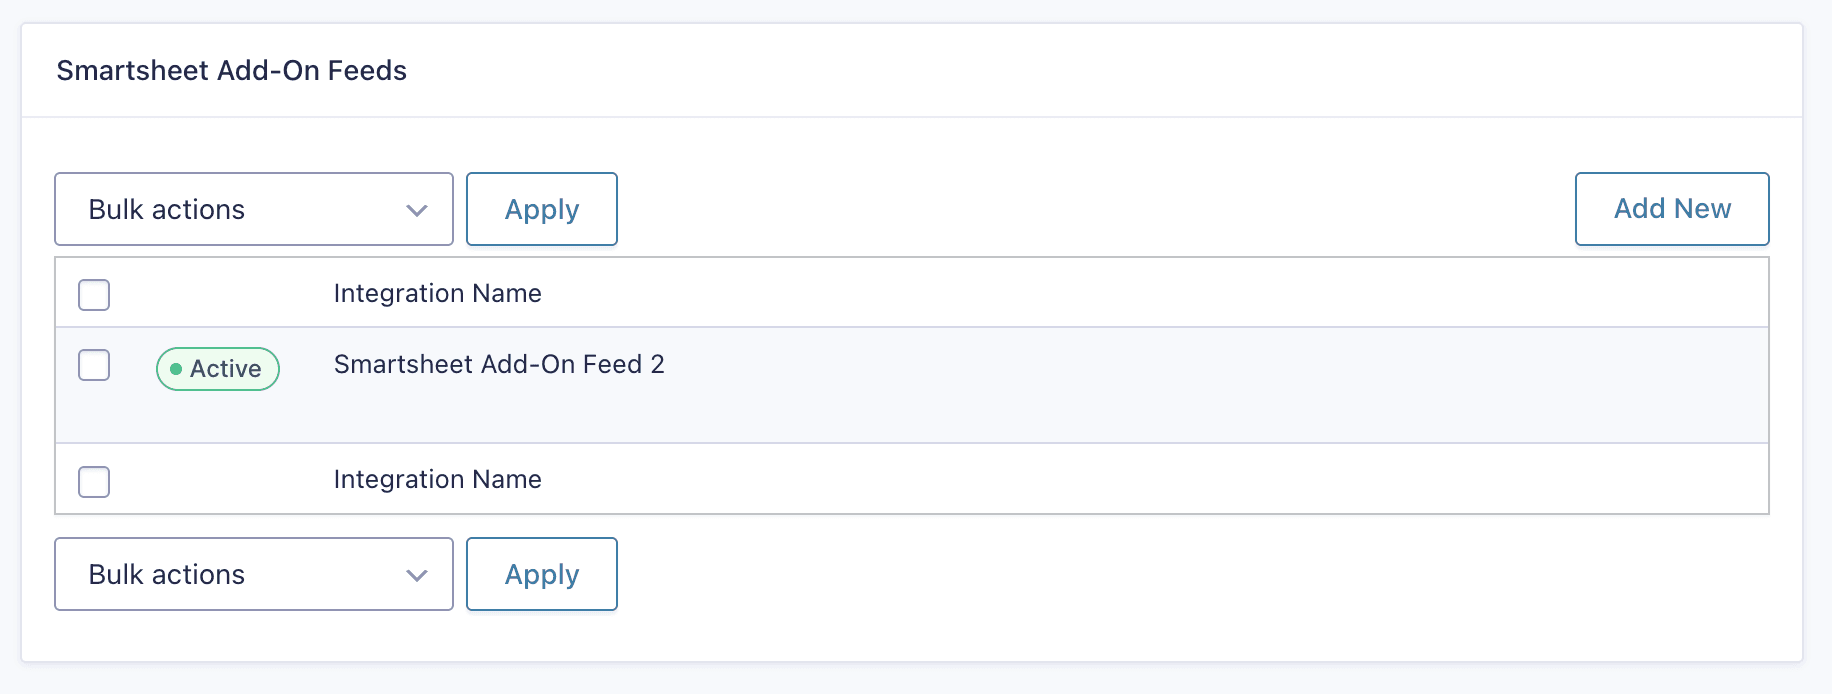Screen dimensions: 1832x694
Task: Click the header Integration Name column label
Action: click(x=437, y=293)
